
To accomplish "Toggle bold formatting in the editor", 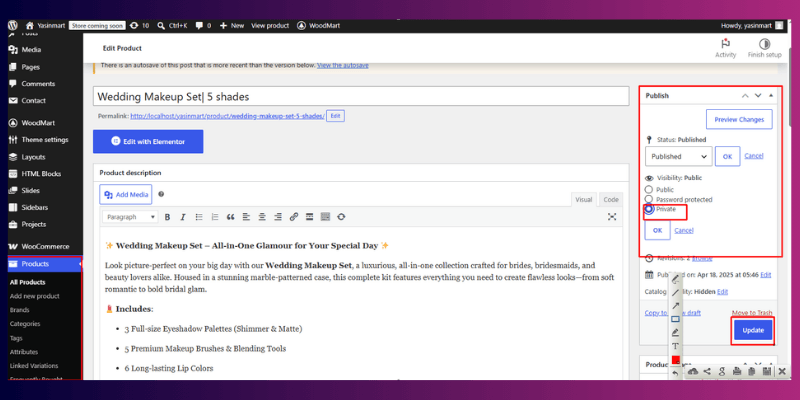I will click(x=167, y=217).
